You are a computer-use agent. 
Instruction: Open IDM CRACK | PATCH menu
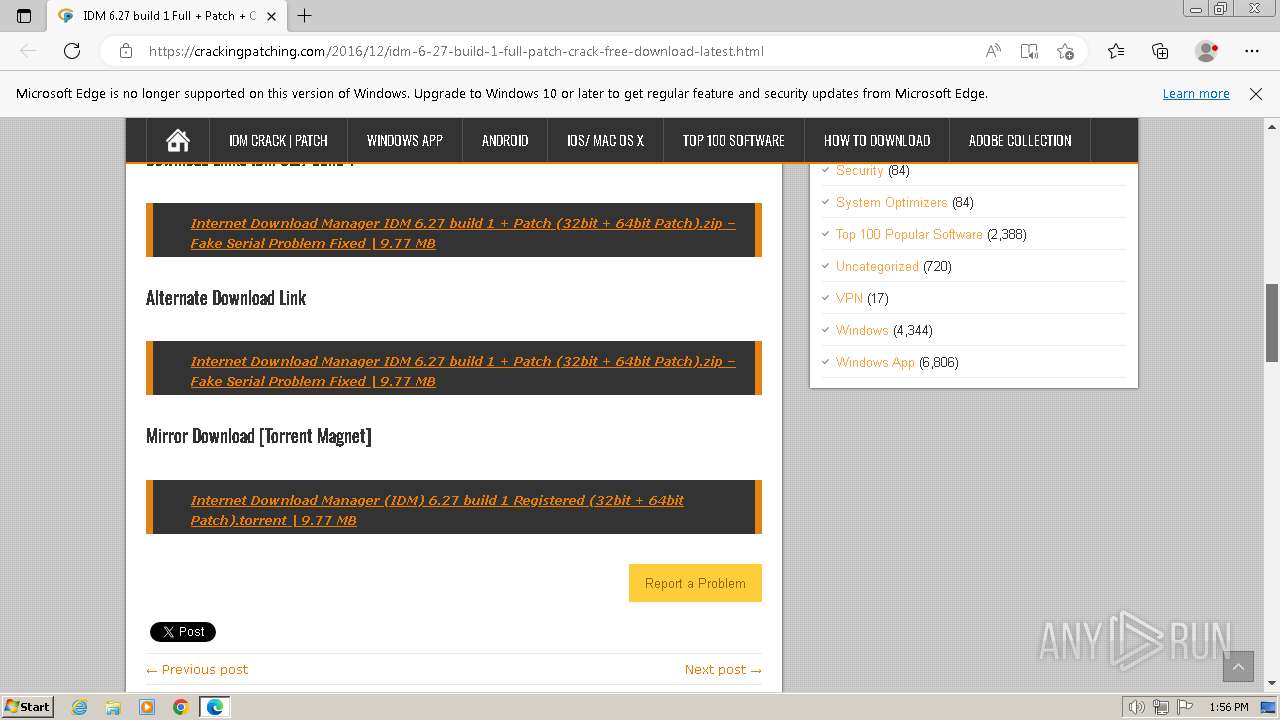click(278, 140)
